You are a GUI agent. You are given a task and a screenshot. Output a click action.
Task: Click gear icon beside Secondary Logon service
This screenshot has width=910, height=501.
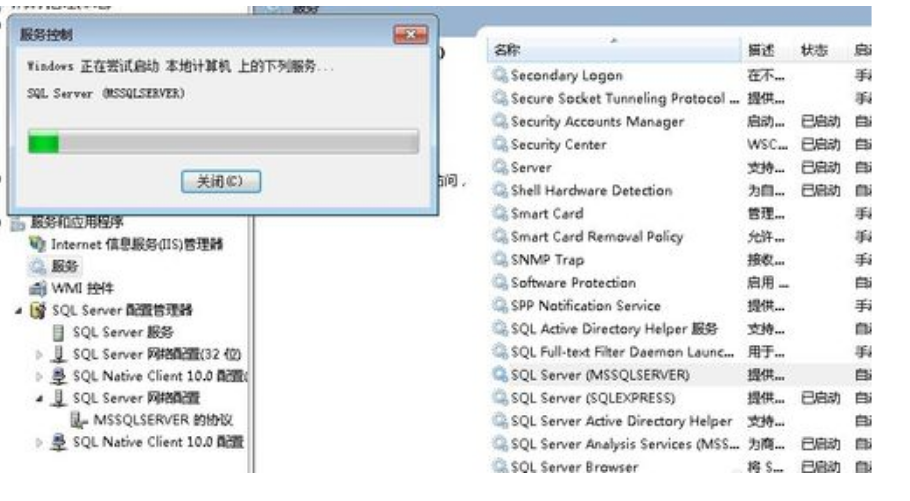[x=500, y=76]
